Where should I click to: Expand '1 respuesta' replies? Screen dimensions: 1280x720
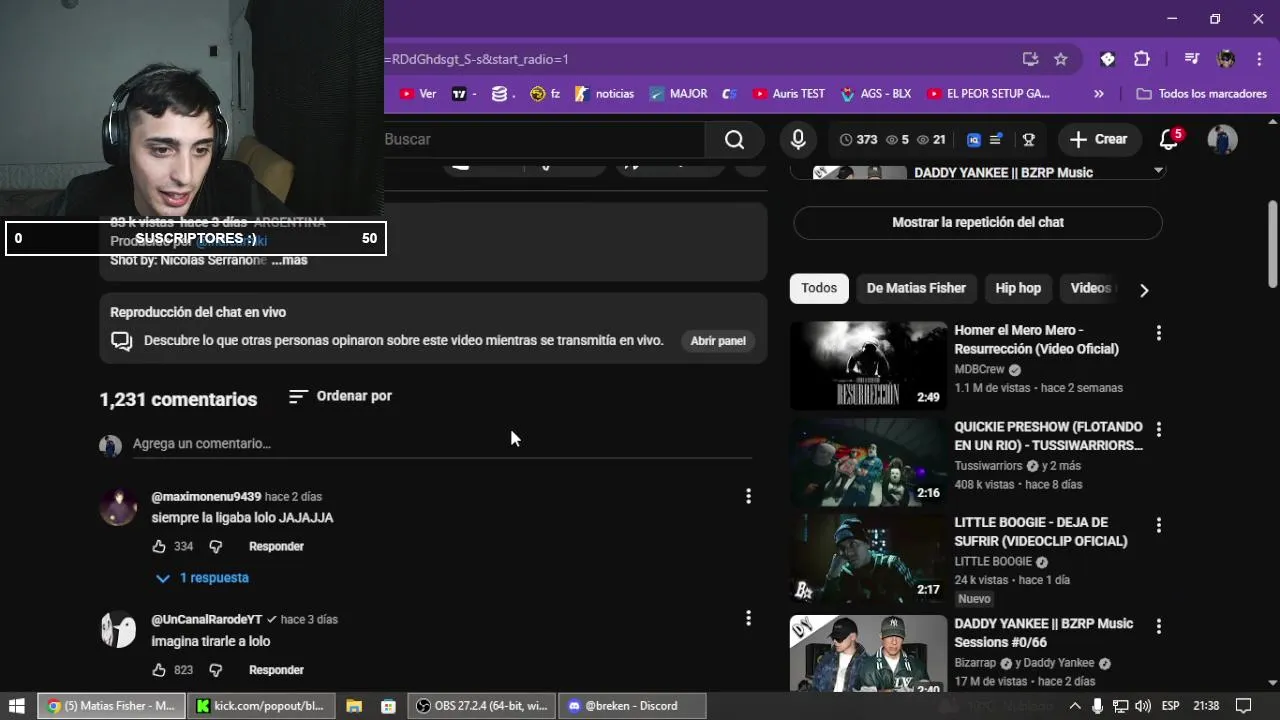click(x=203, y=578)
